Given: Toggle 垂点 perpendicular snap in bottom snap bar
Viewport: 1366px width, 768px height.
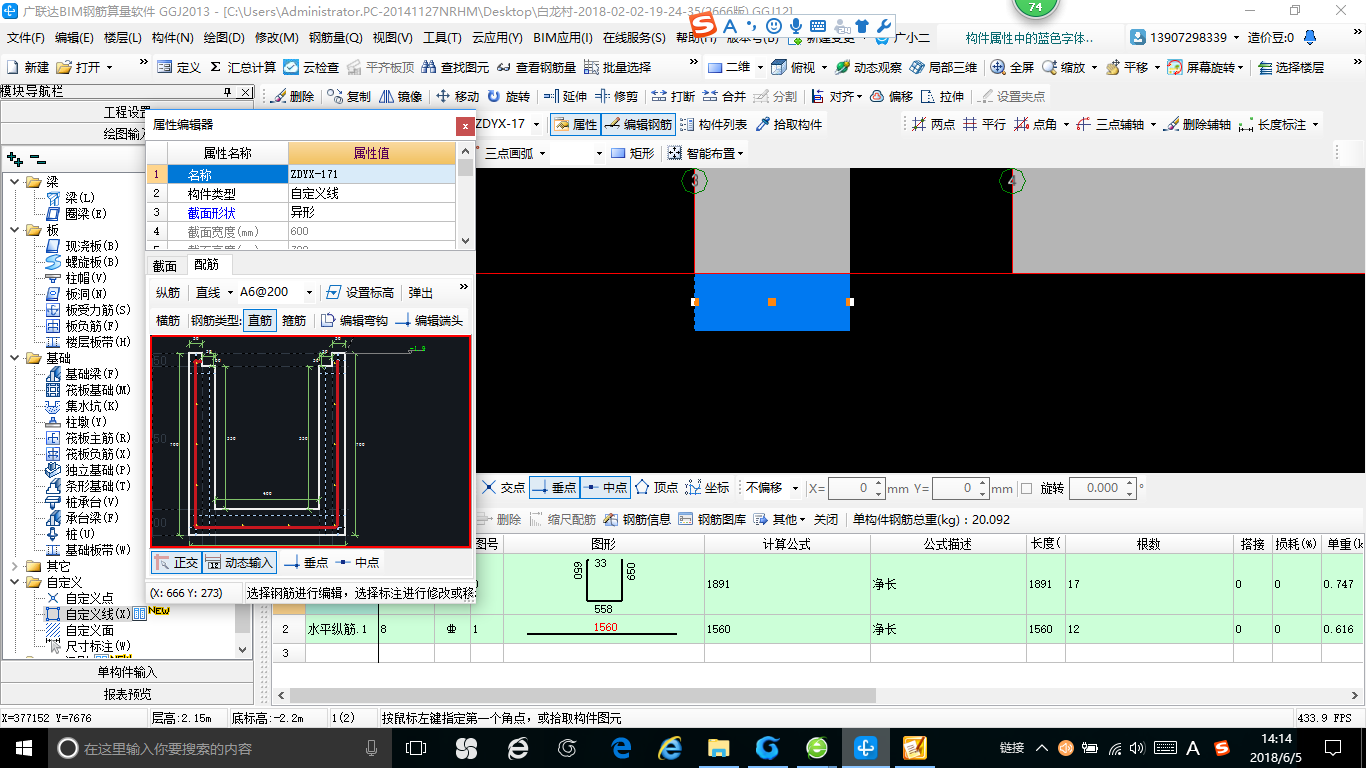Looking at the screenshot, I should (554, 487).
